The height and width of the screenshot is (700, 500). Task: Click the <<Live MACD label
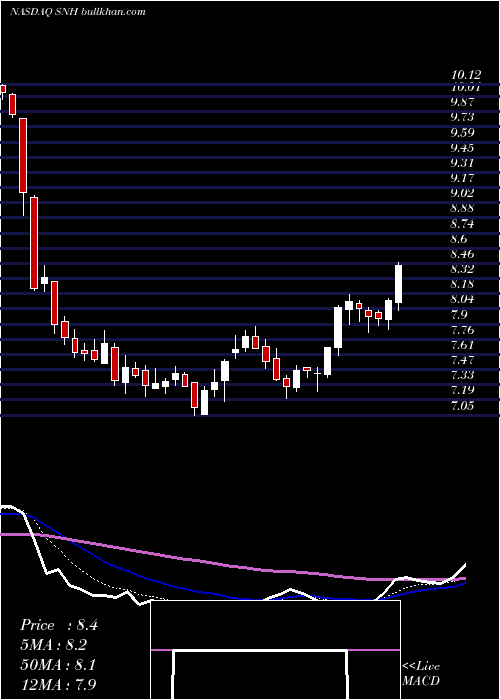pos(421,673)
